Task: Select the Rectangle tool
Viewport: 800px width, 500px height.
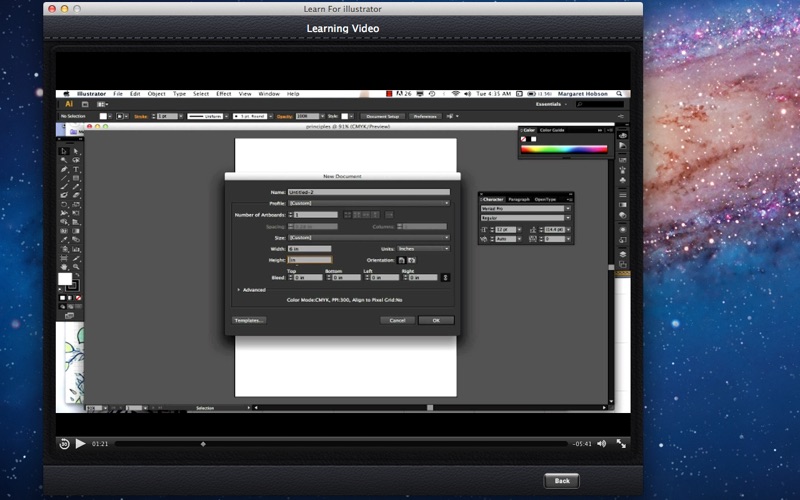Action: (x=76, y=178)
